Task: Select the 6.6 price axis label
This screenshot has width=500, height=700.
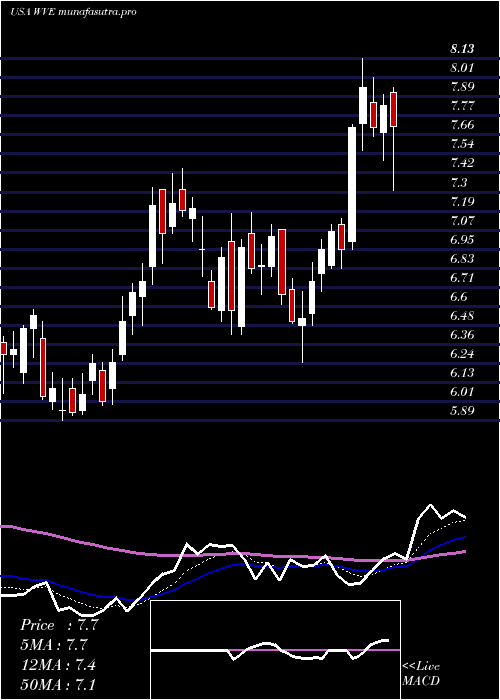Action: tap(458, 297)
